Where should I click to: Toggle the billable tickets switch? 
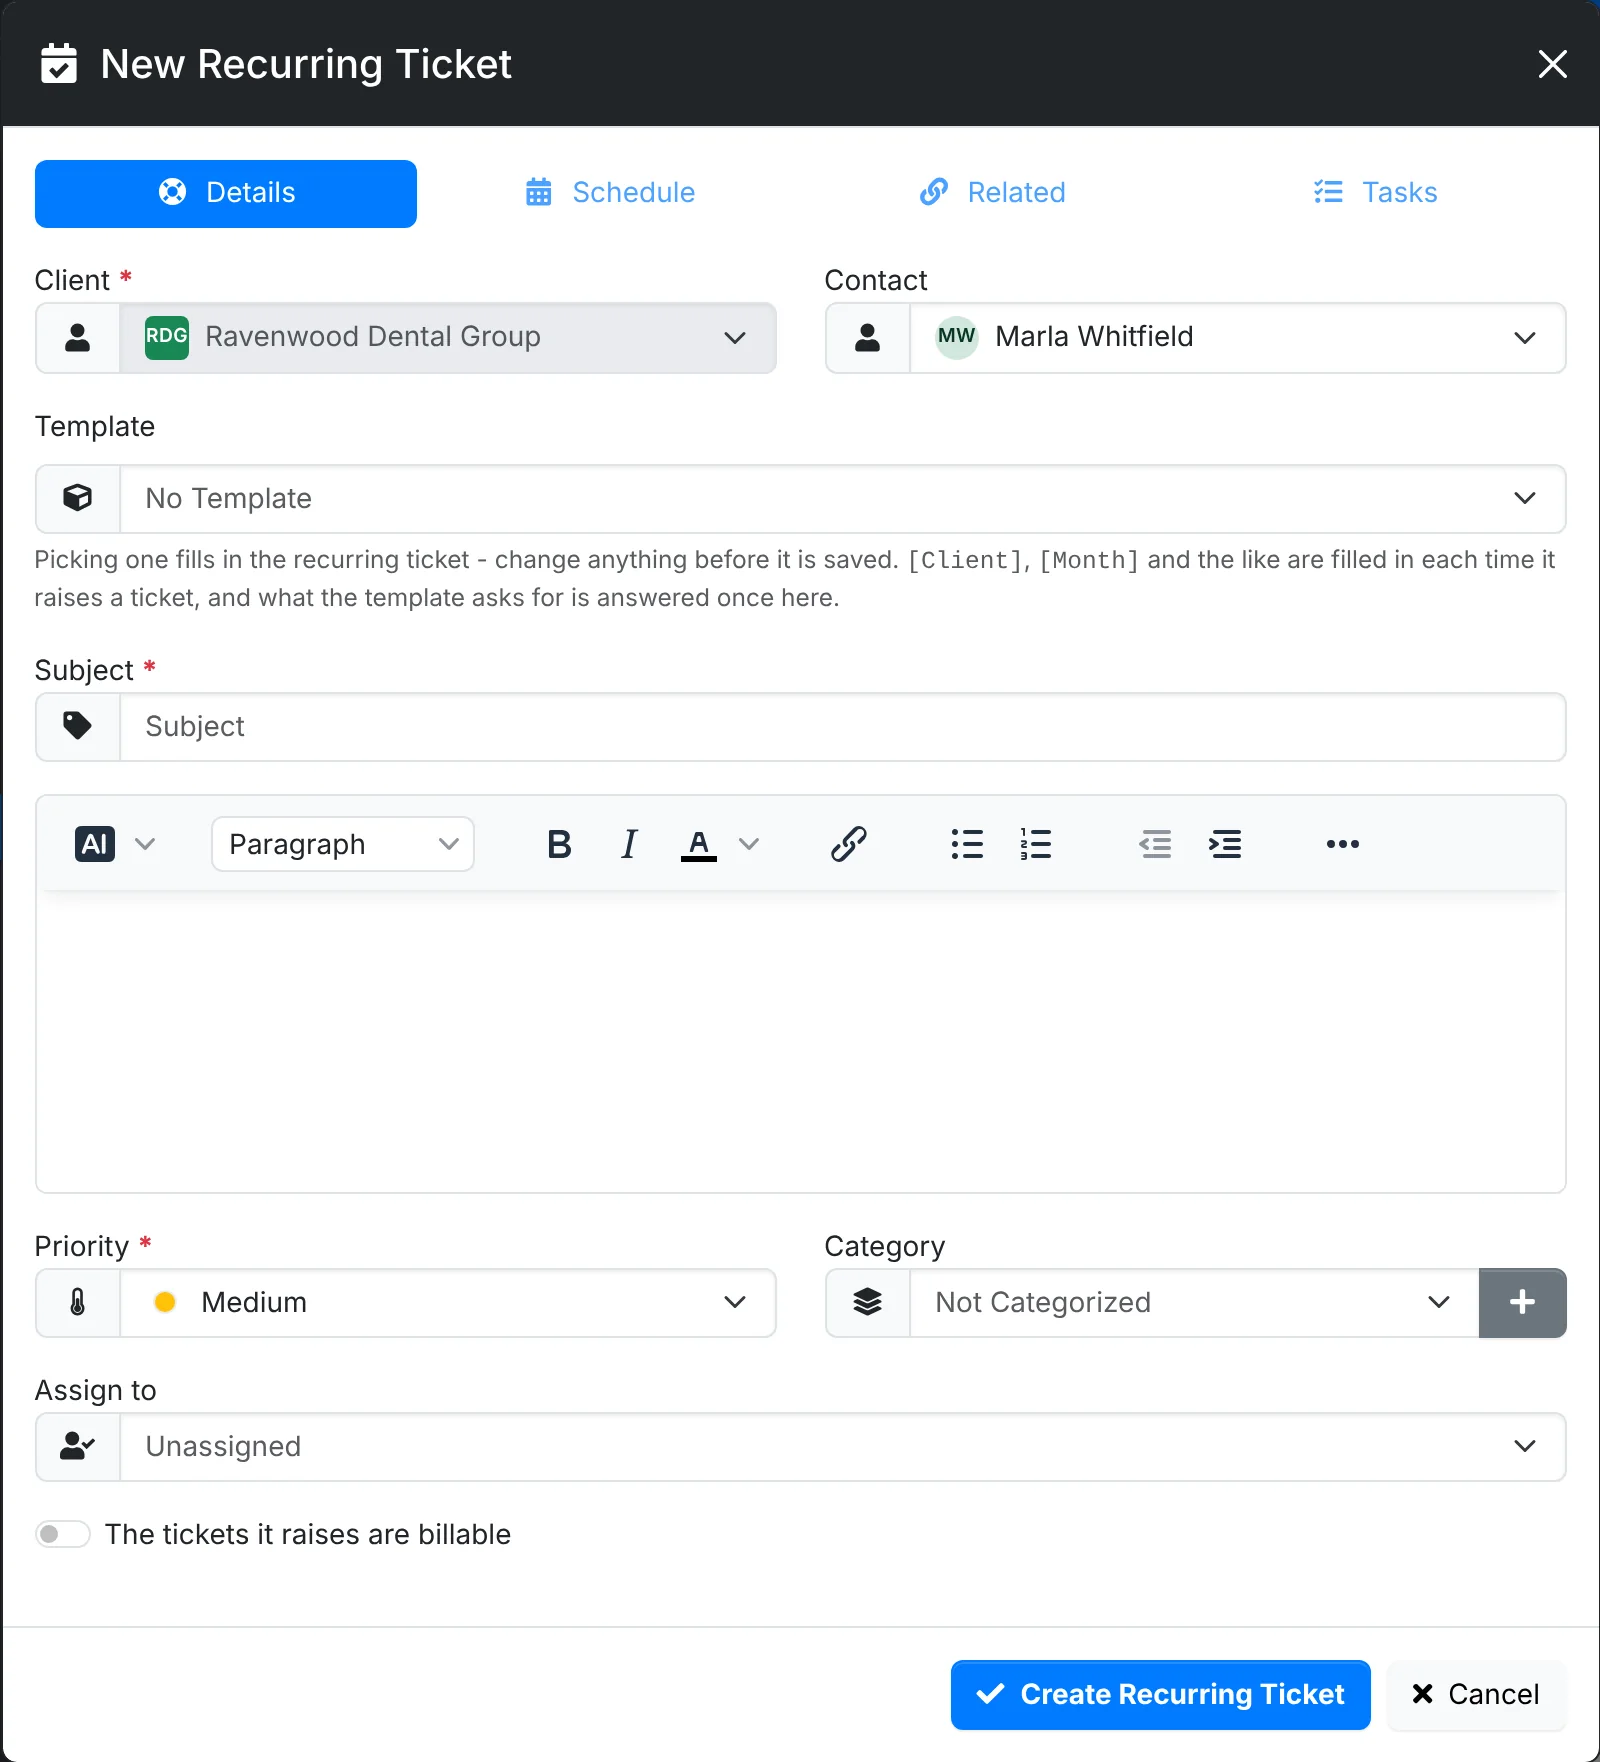(x=63, y=1534)
